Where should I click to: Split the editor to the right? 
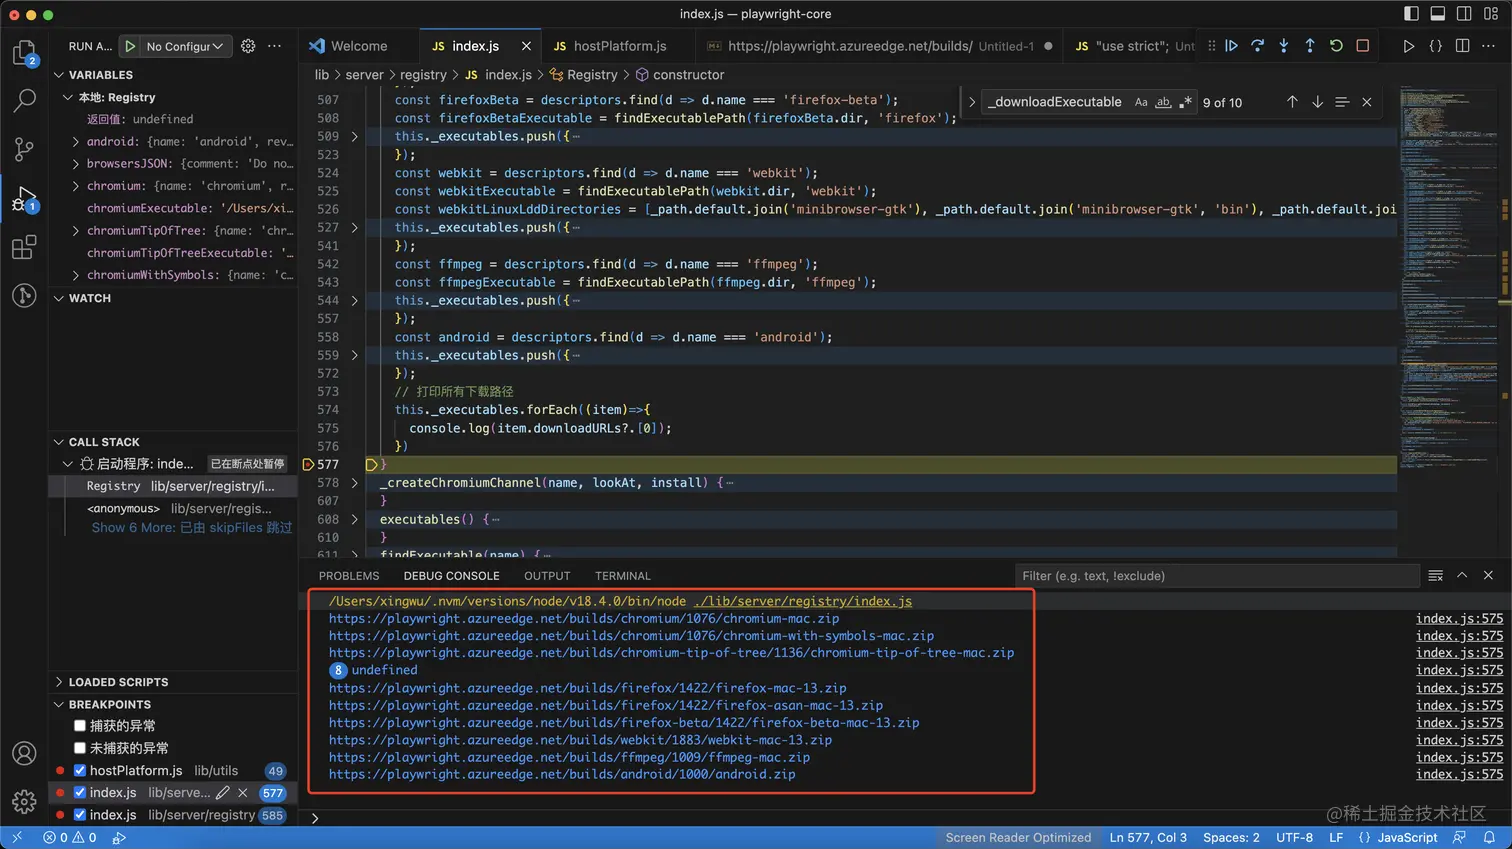[1462, 46]
